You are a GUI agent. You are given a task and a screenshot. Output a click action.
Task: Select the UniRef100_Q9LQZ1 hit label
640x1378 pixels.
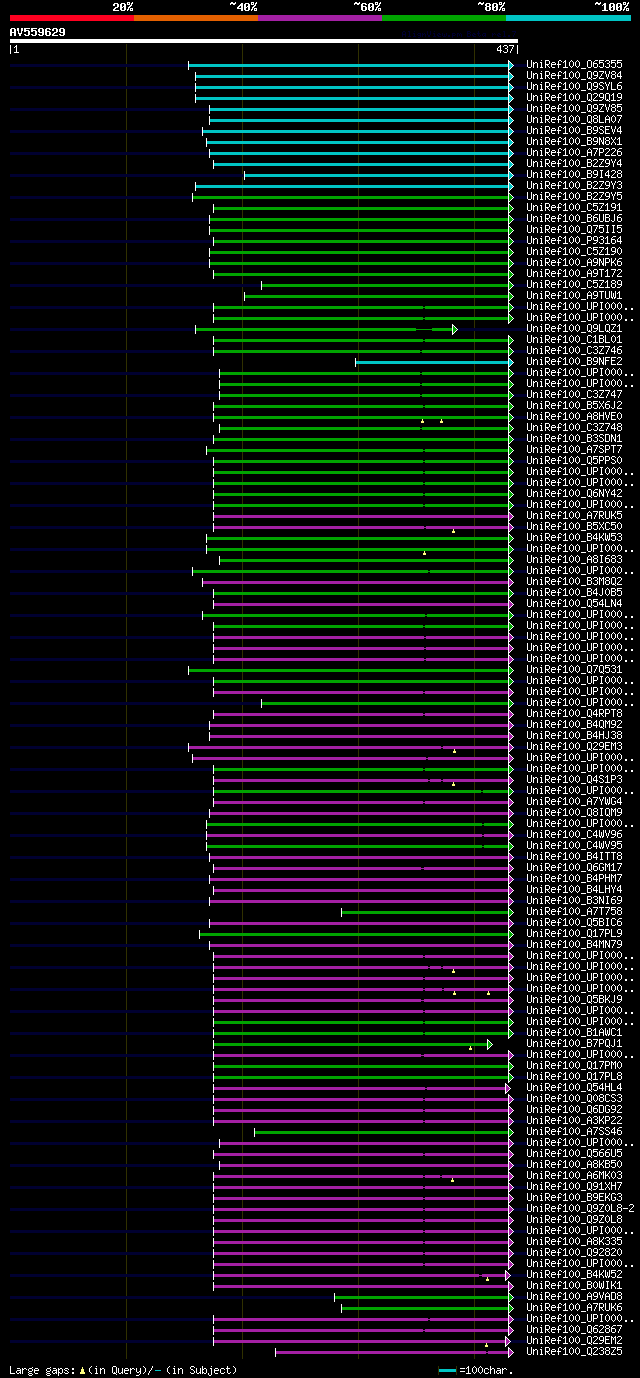tap(574, 329)
